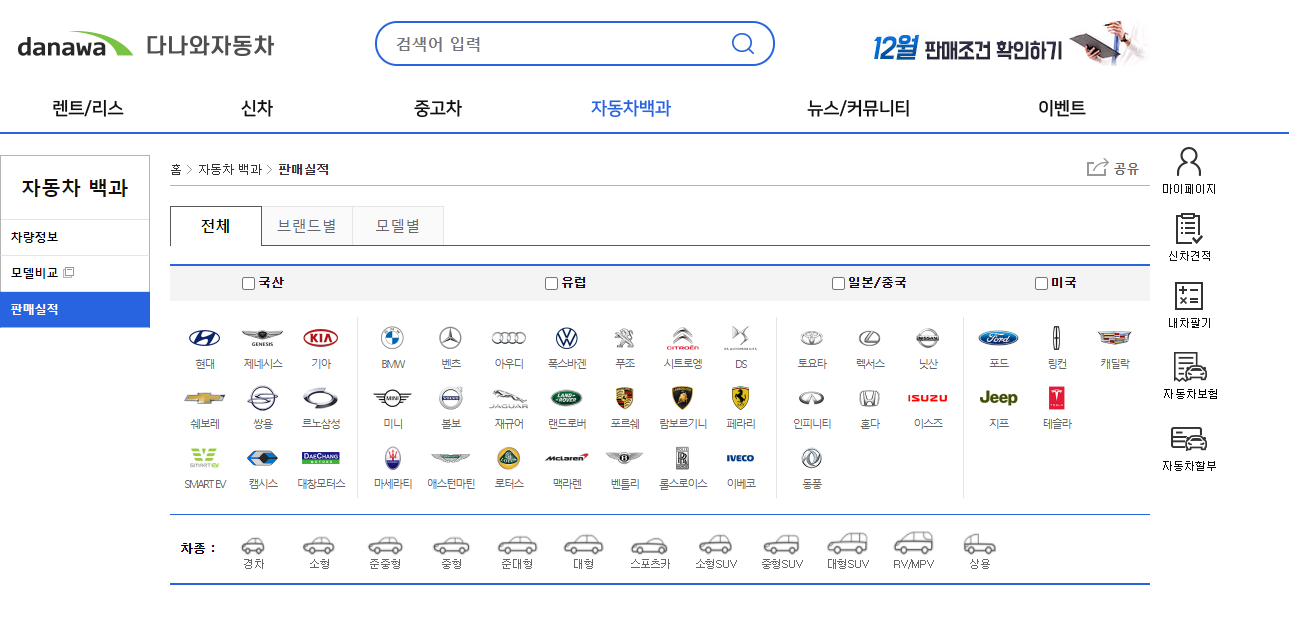Check the Europe (유럽) checkbox

click(x=551, y=283)
